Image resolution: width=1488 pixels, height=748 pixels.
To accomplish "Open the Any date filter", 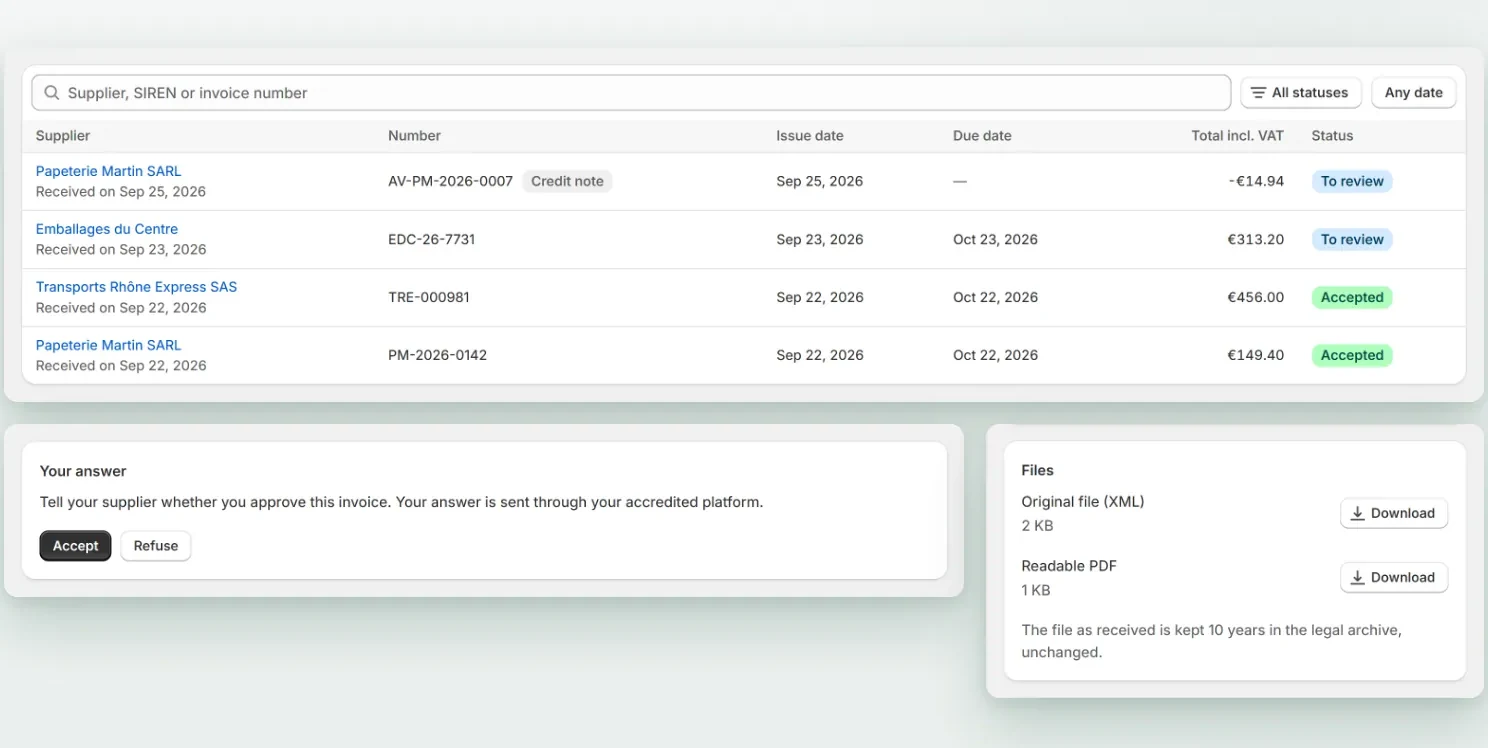I will [x=1414, y=93].
